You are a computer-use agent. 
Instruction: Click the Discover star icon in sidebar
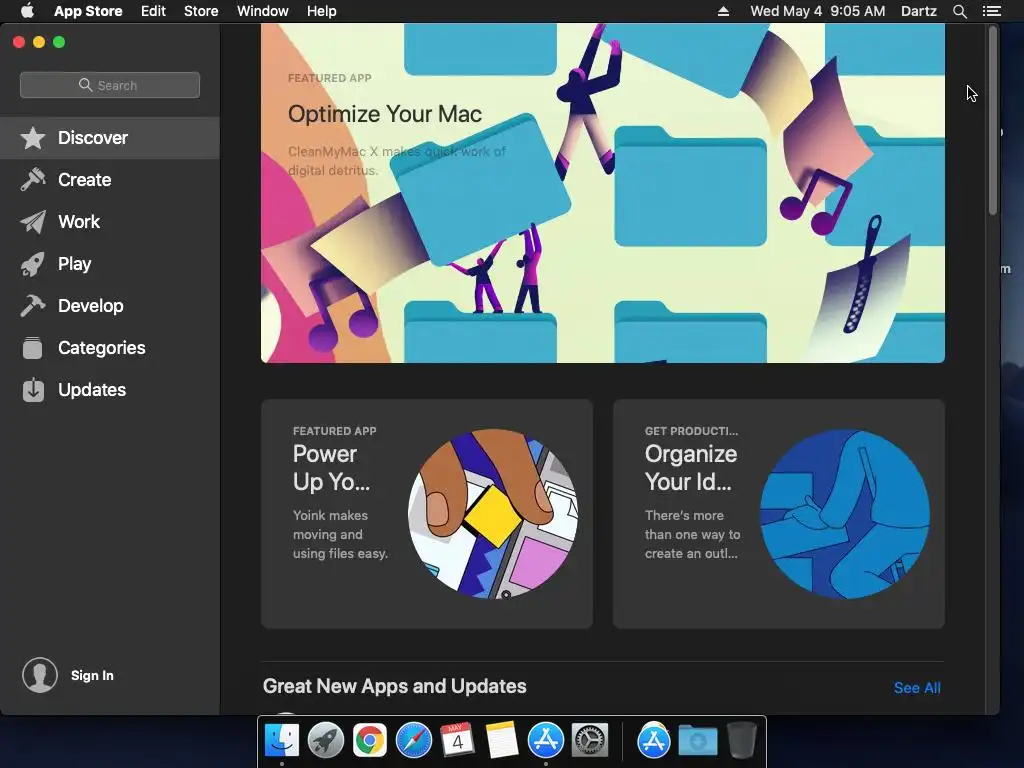[x=33, y=138]
